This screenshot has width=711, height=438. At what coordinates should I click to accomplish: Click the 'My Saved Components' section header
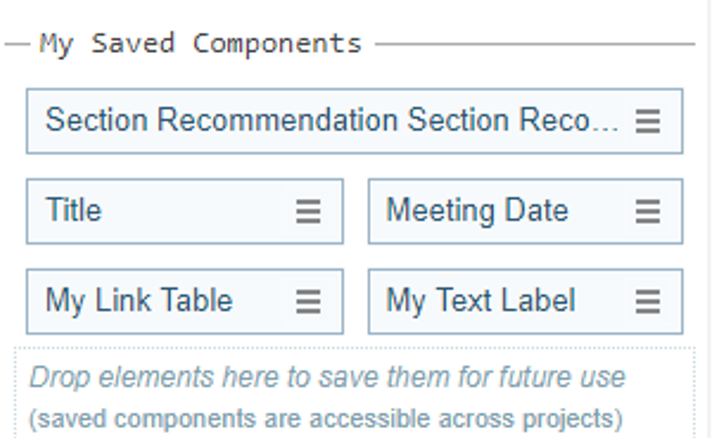click(200, 44)
